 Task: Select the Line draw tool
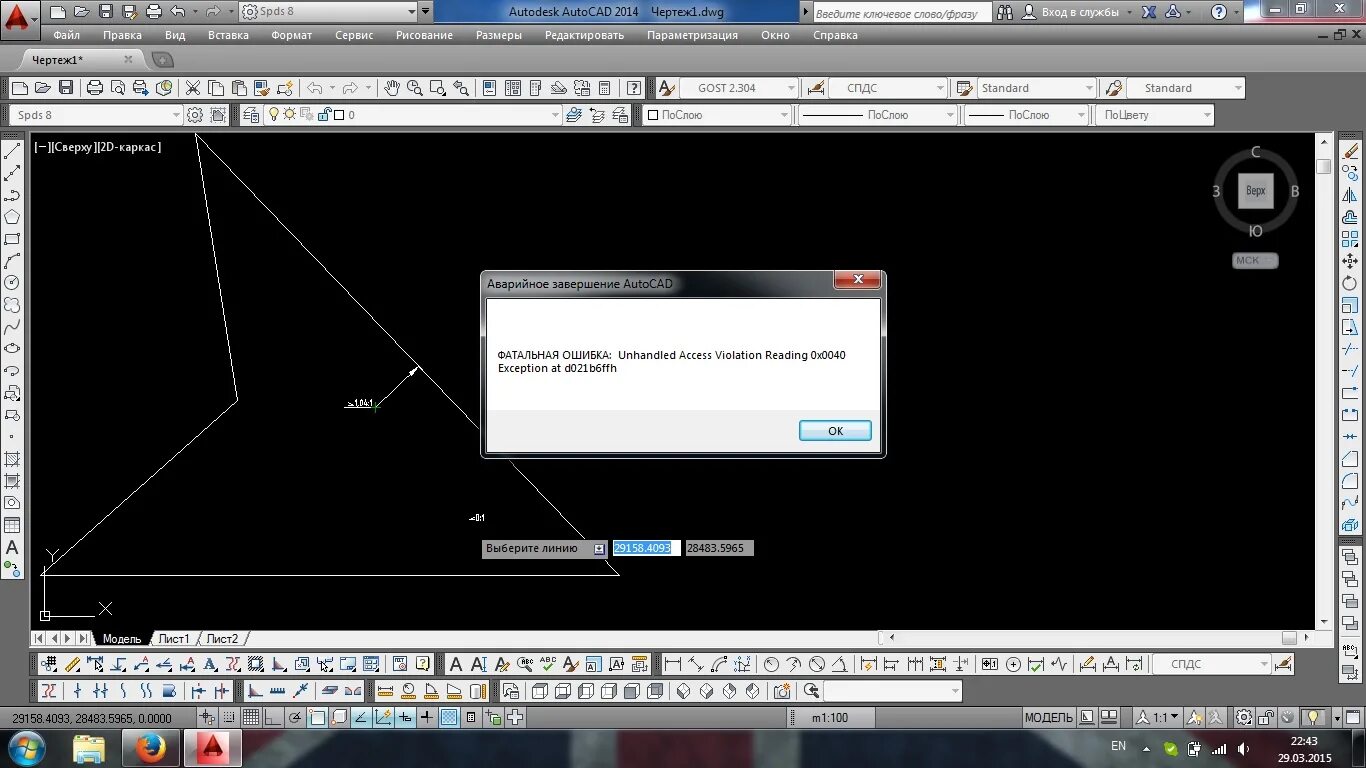click(x=12, y=151)
